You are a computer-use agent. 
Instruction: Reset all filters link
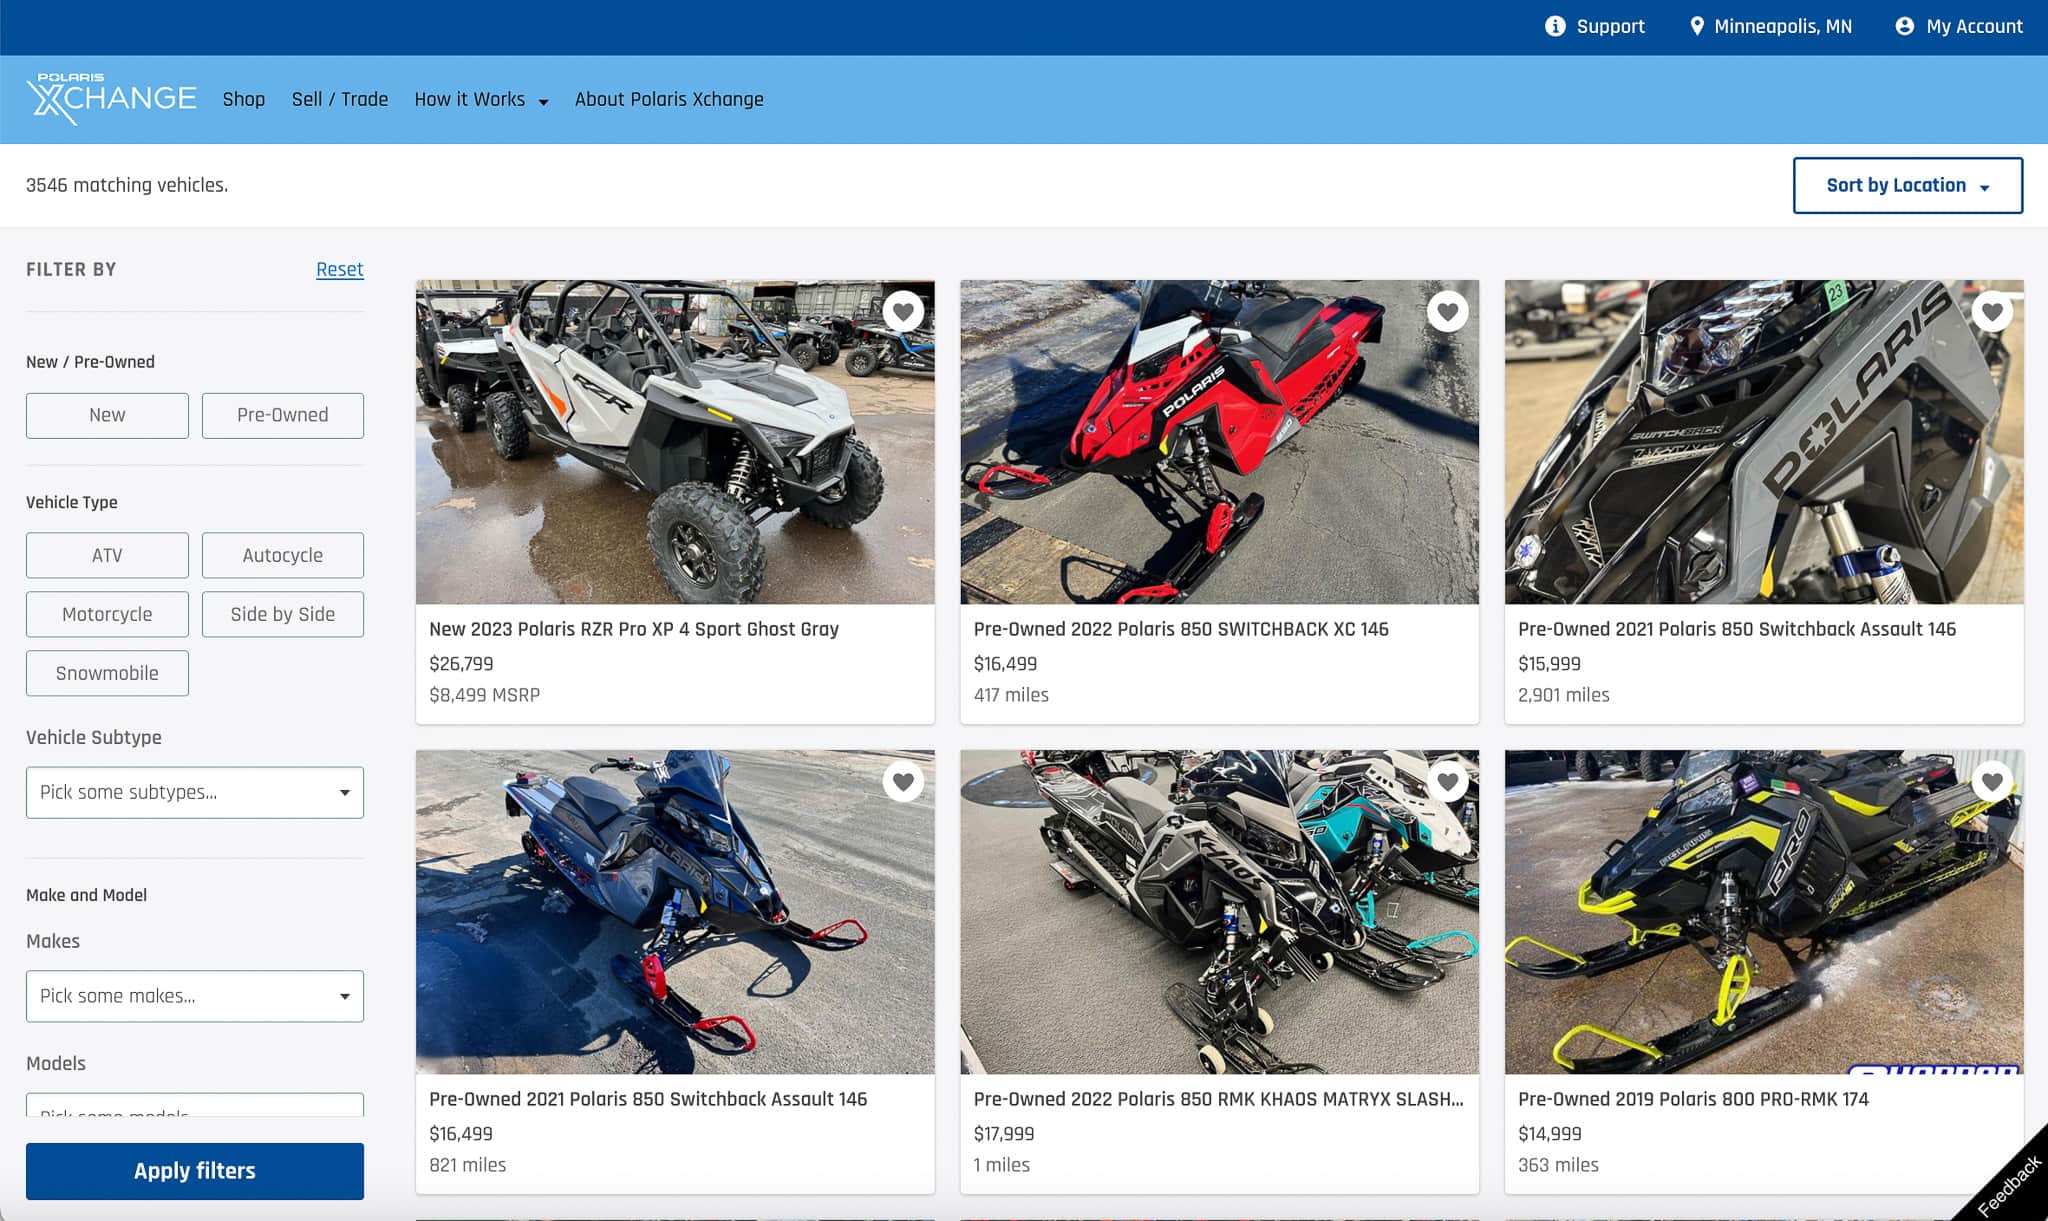339,269
